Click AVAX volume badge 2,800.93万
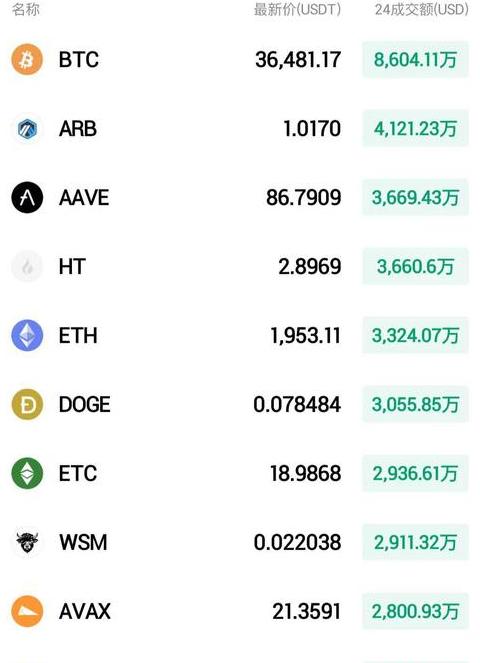The width and height of the screenshot is (480, 663). tap(415, 611)
